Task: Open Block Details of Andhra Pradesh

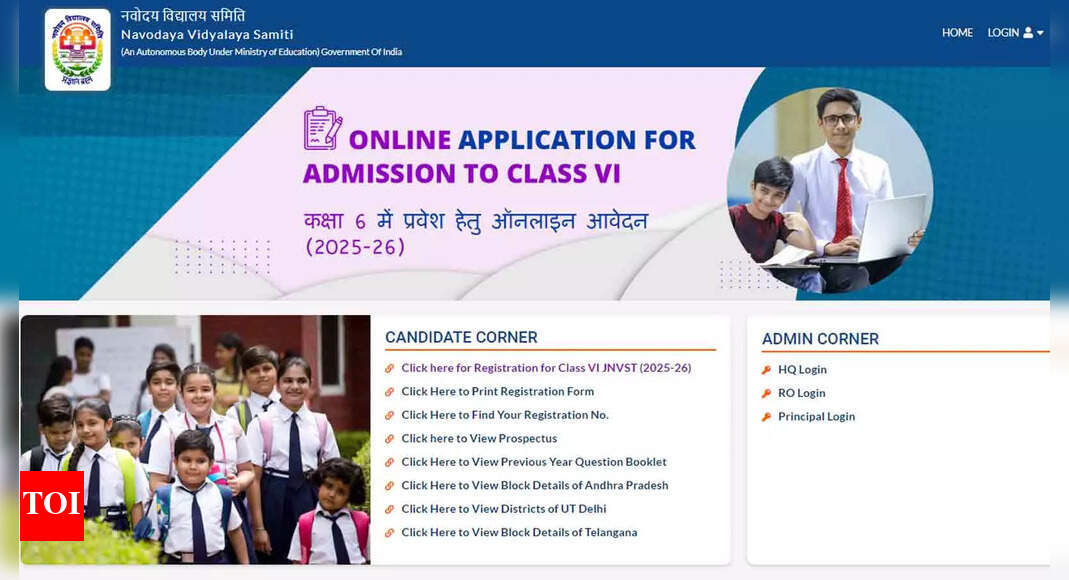Action: [535, 485]
